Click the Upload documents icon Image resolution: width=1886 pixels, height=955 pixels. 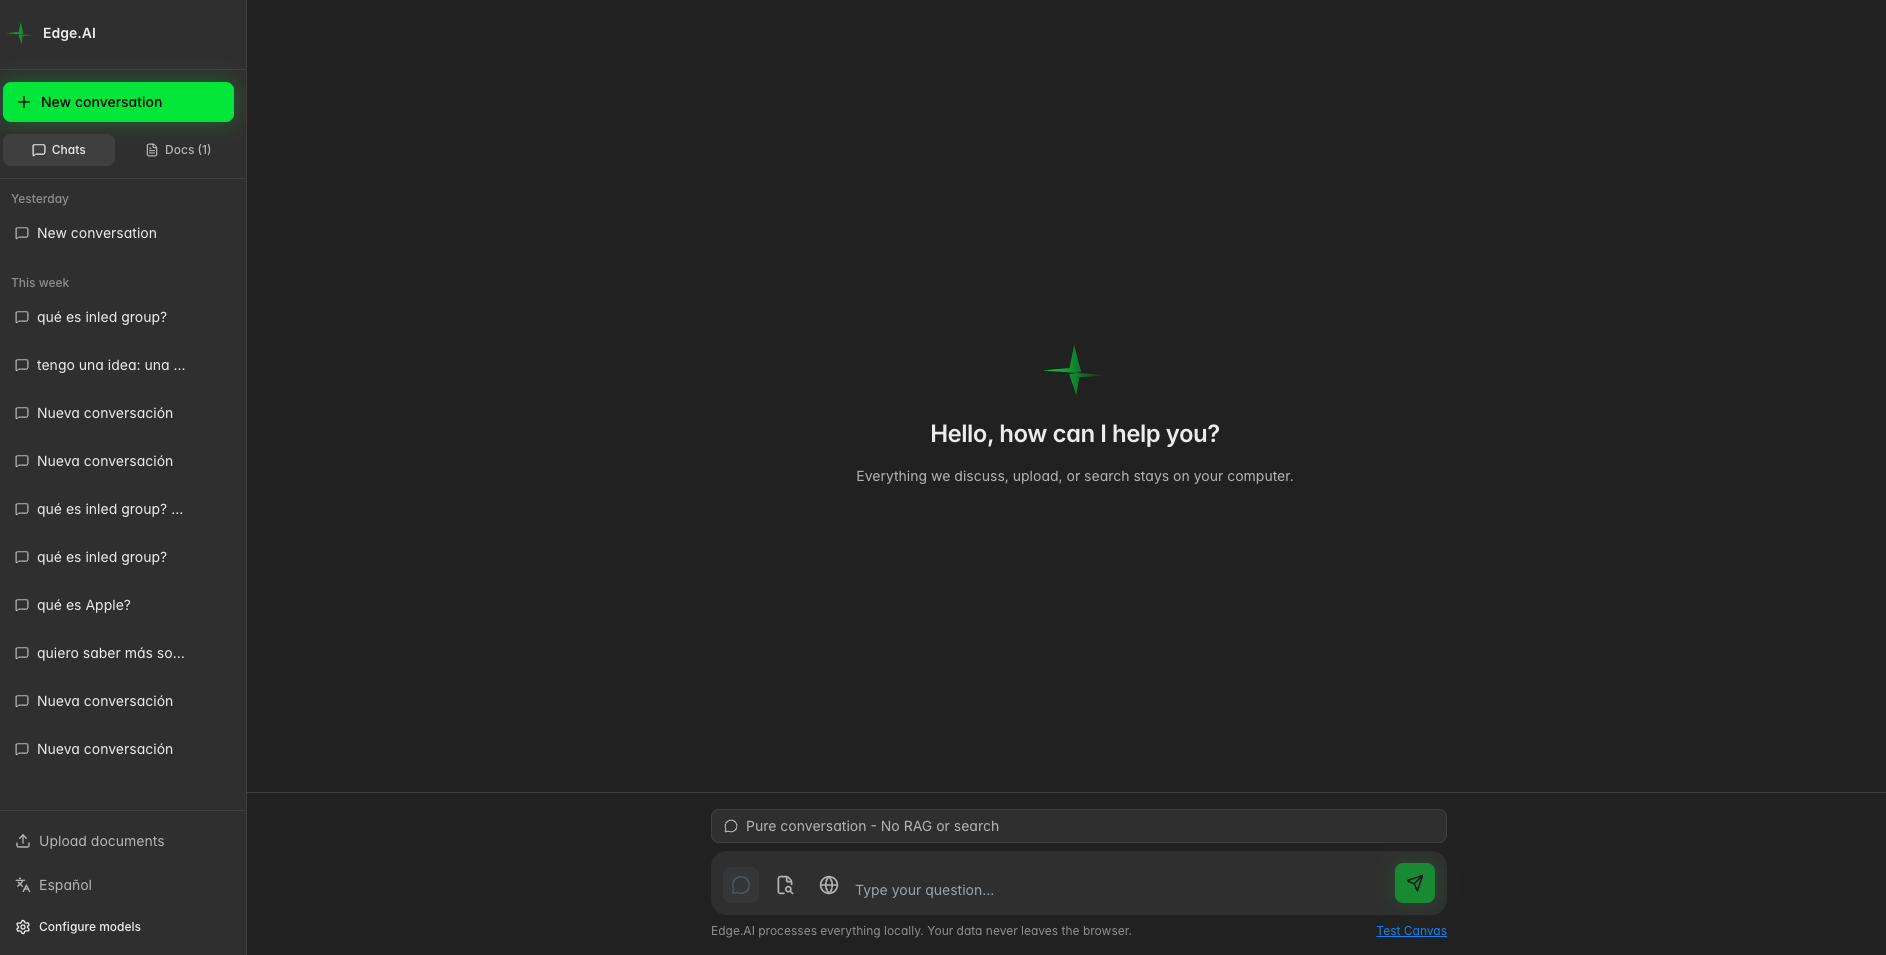(x=23, y=841)
